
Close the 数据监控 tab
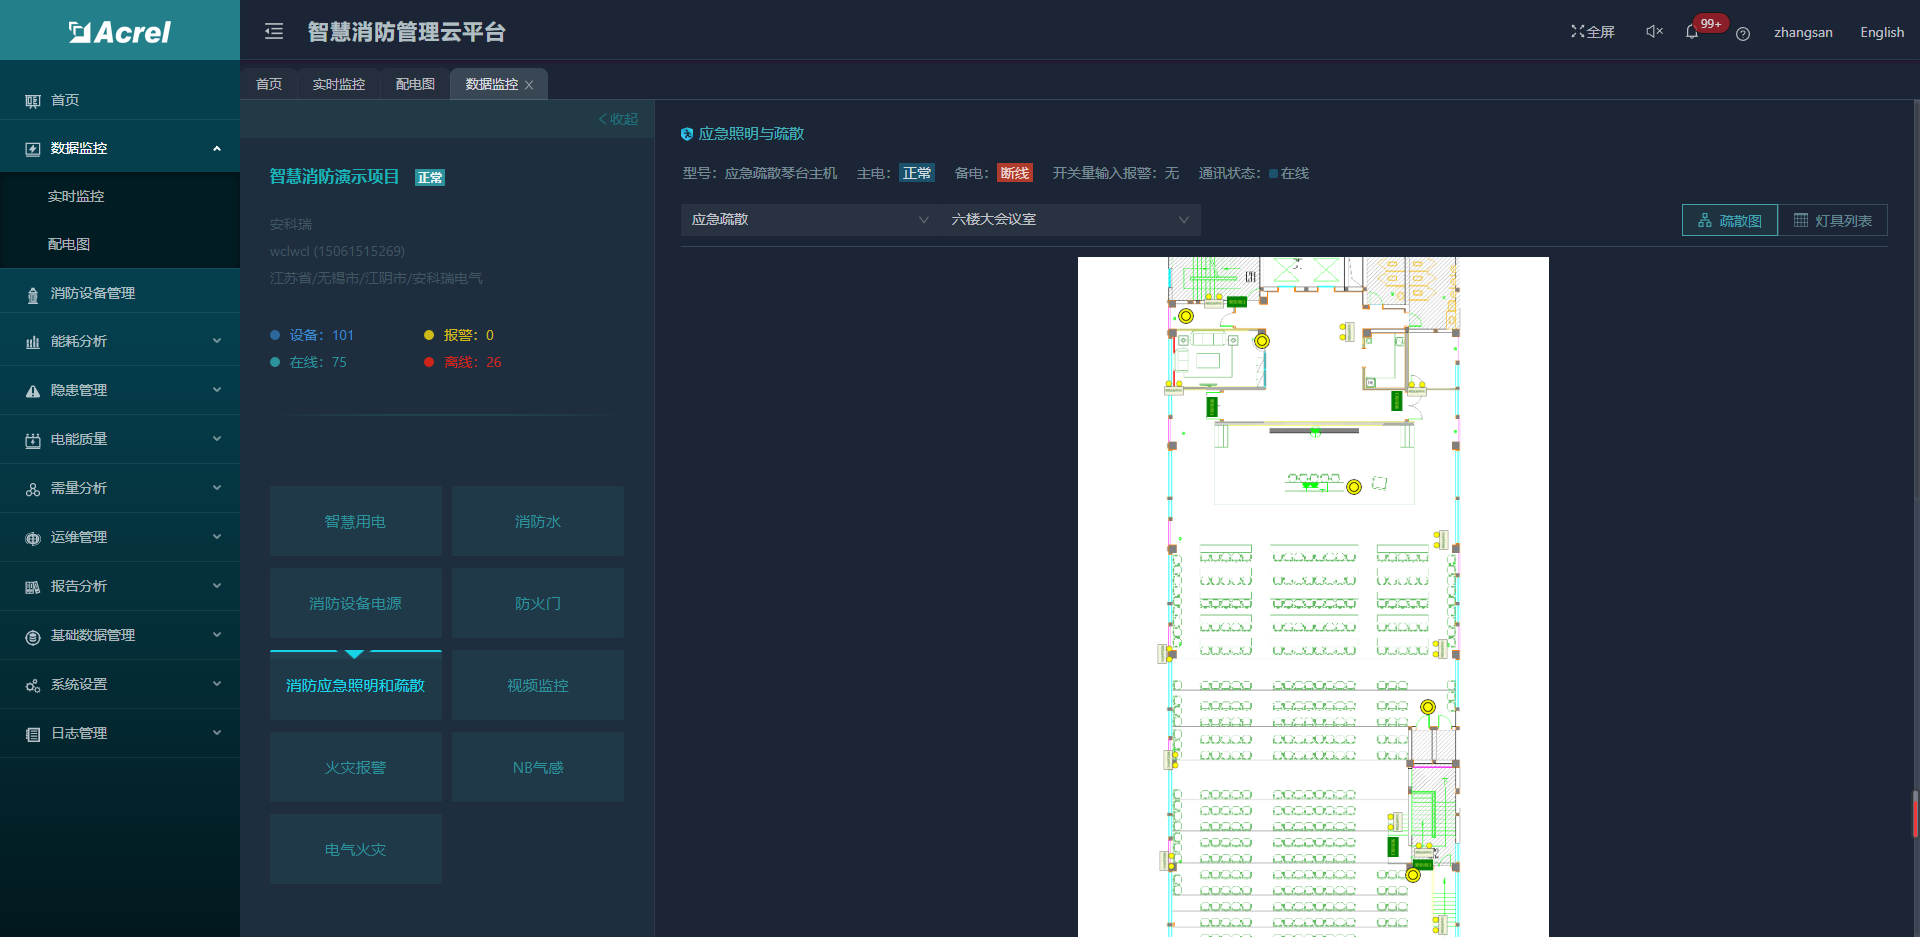(529, 85)
